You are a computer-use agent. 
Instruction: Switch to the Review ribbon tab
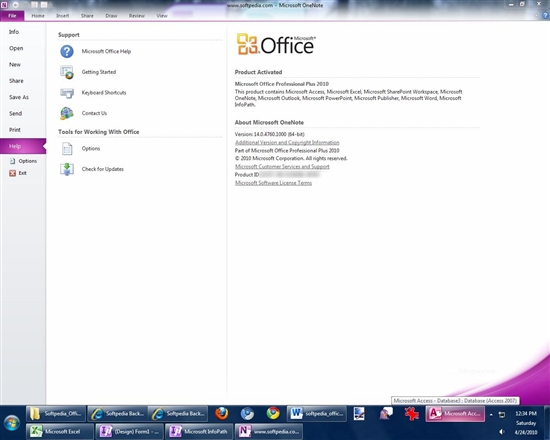click(136, 16)
